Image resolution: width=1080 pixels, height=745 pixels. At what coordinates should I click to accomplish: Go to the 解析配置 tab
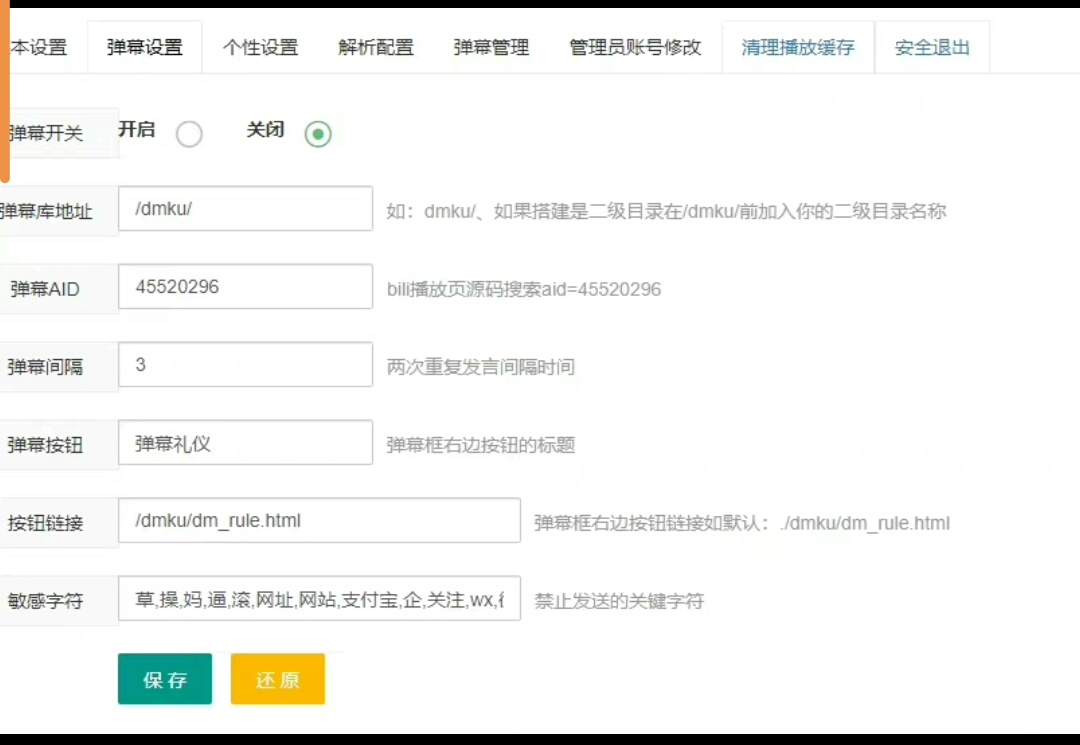point(376,48)
